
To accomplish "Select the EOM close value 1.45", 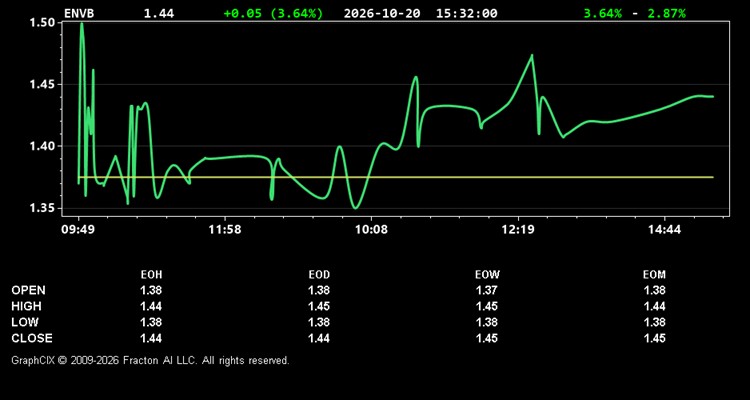I will [x=654, y=338].
